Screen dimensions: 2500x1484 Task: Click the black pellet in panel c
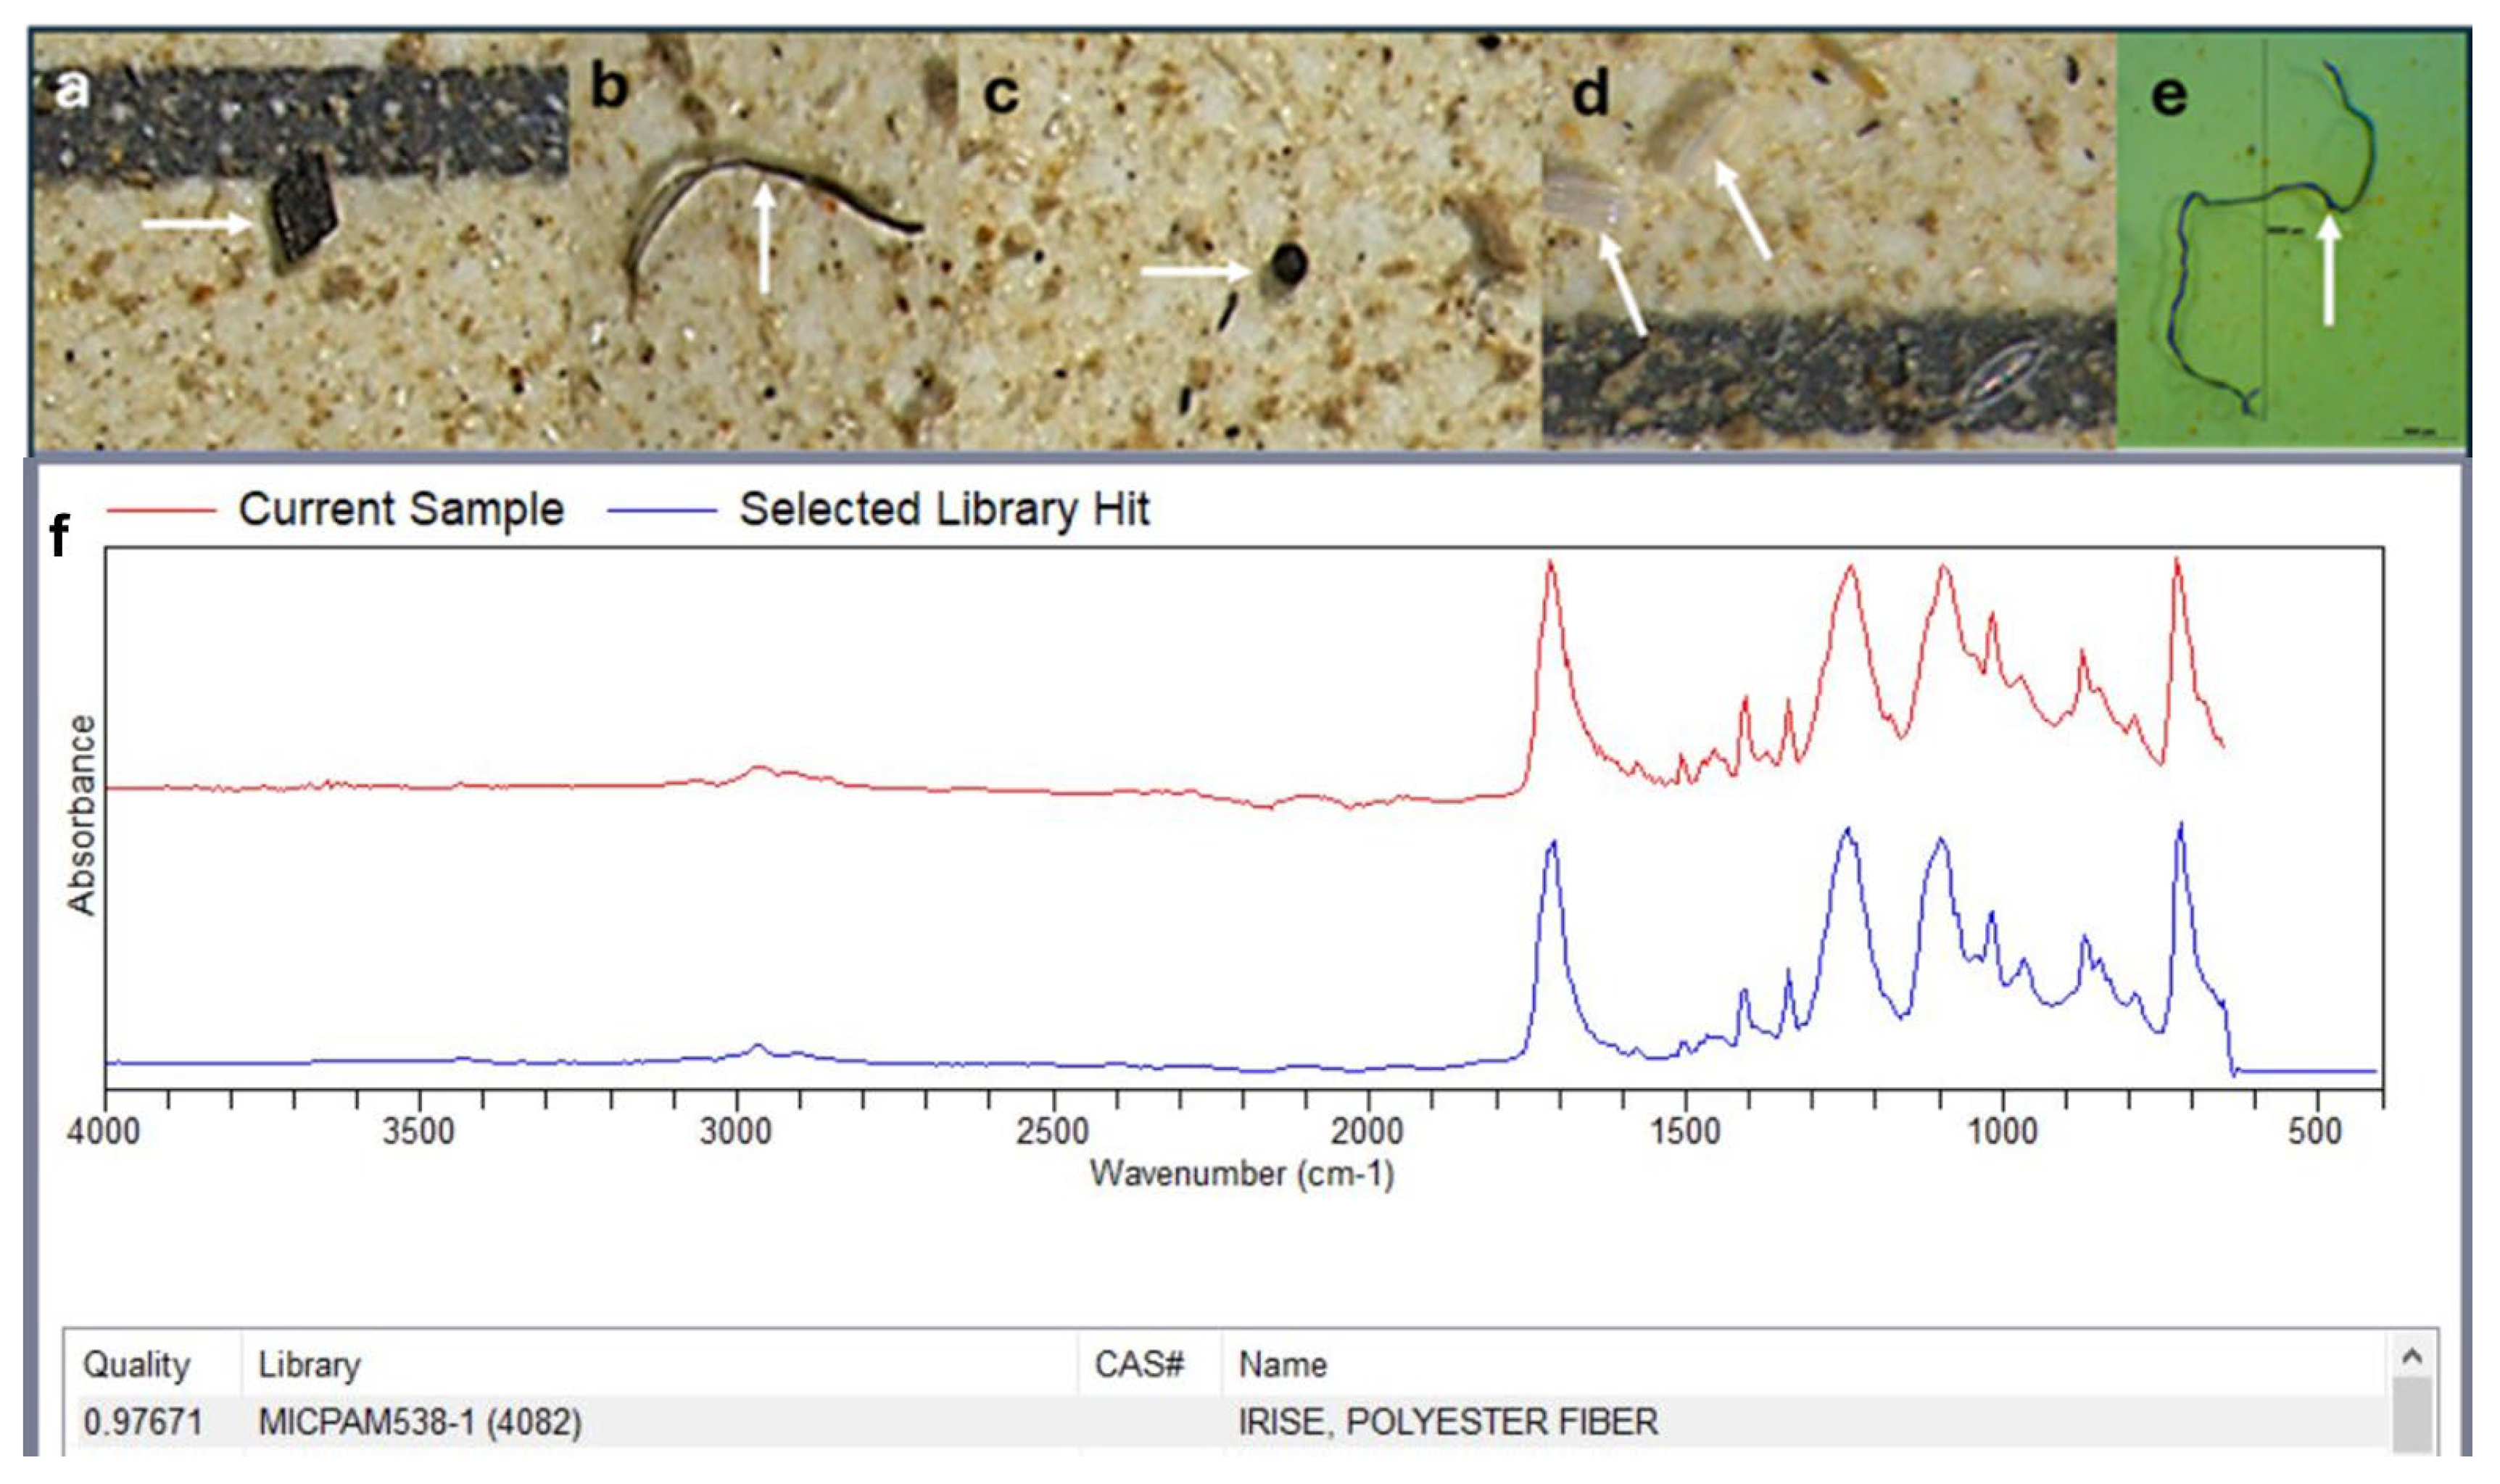1289,264
